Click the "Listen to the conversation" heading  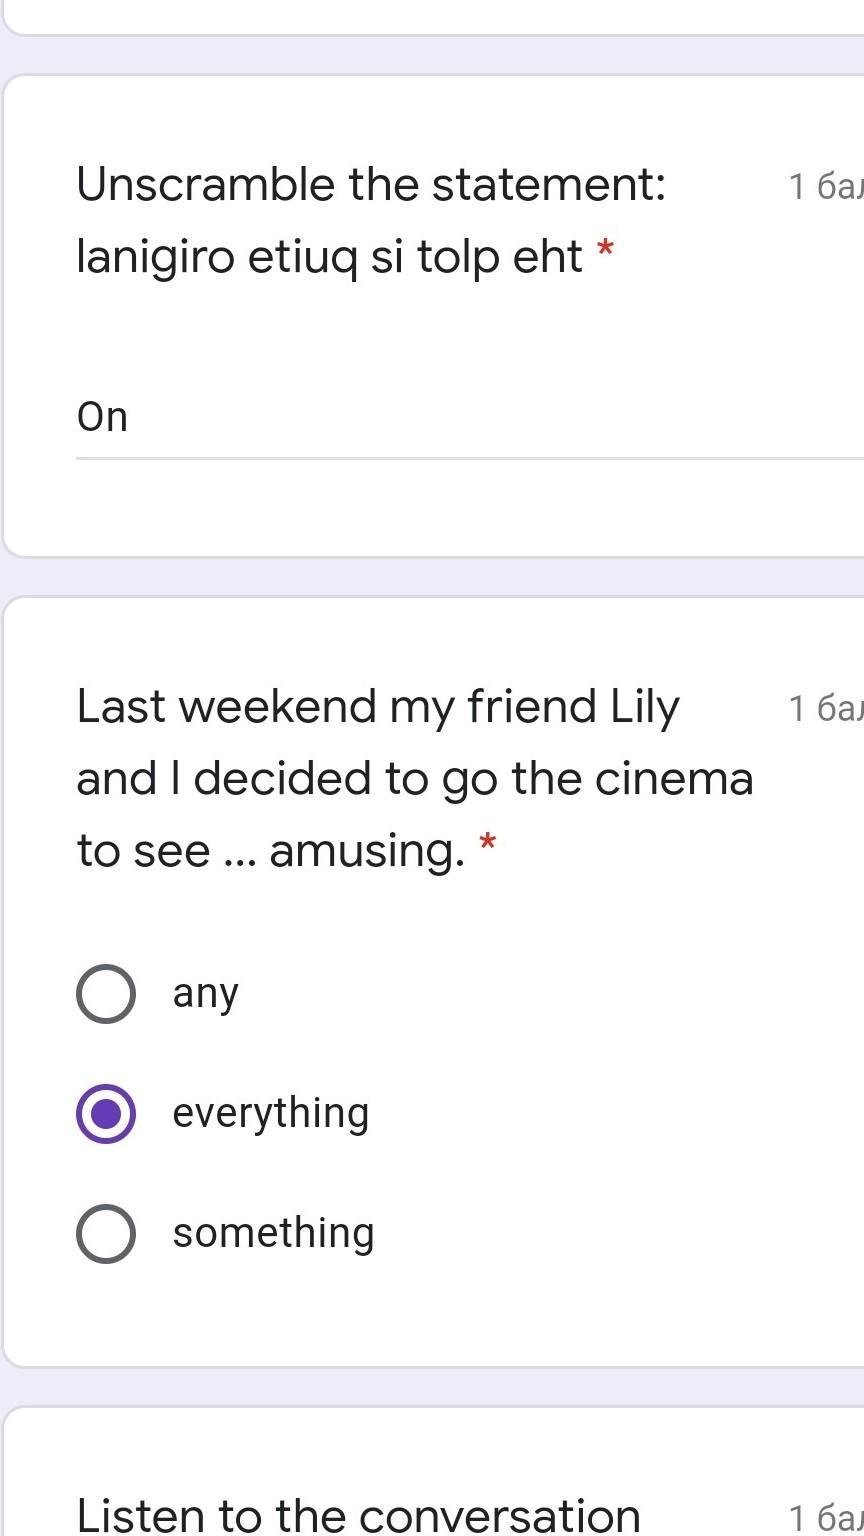[x=358, y=1514]
